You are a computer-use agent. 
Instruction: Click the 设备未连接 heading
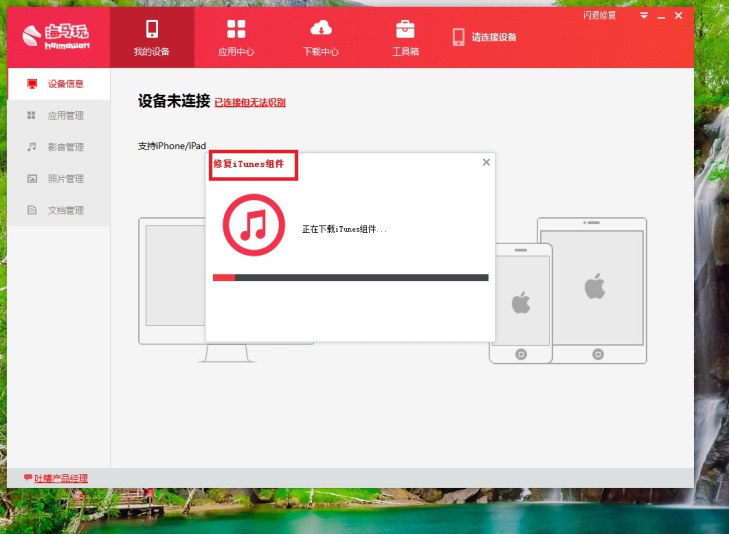tap(174, 101)
